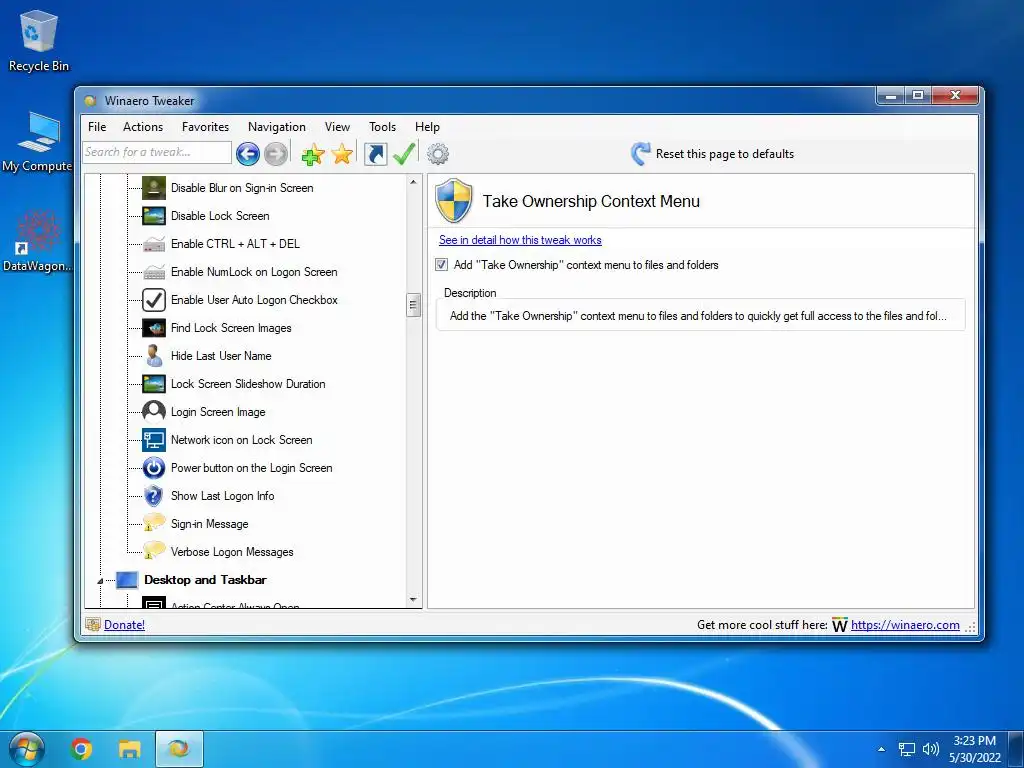Image resolution: width=1024 pixels, height=768 pixels.
Task: Click the Disable Blur on Sign-in Screen icon
Action: (154, 188)
